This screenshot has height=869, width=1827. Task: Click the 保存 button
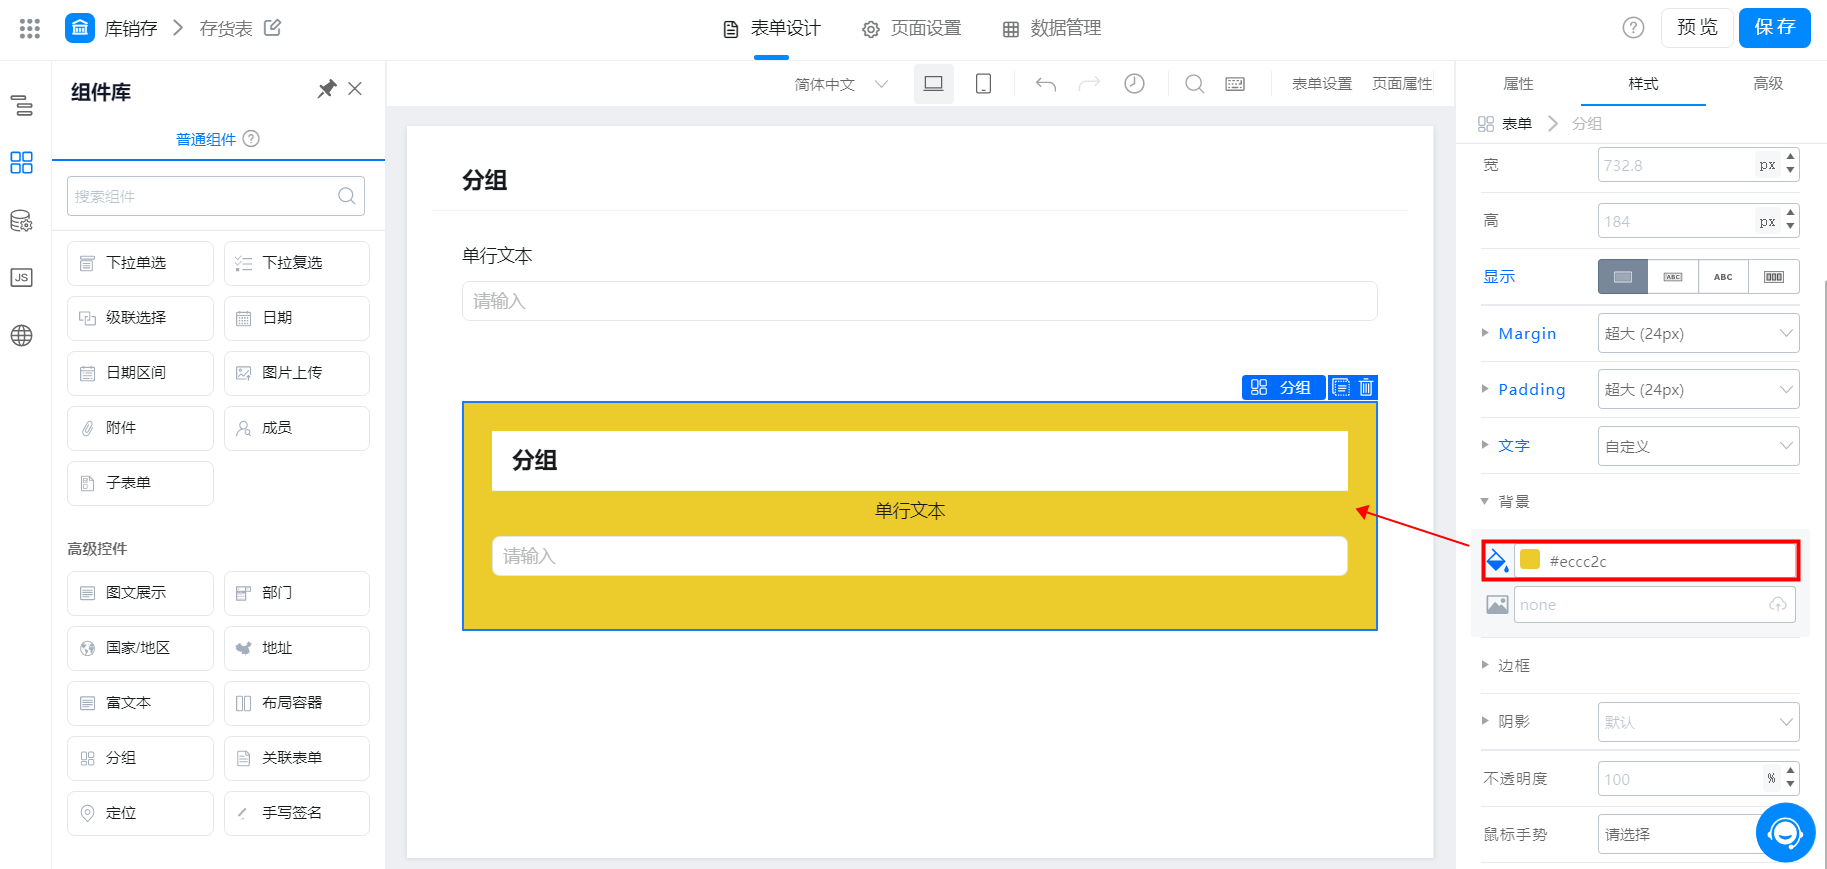click(1774, 27)
